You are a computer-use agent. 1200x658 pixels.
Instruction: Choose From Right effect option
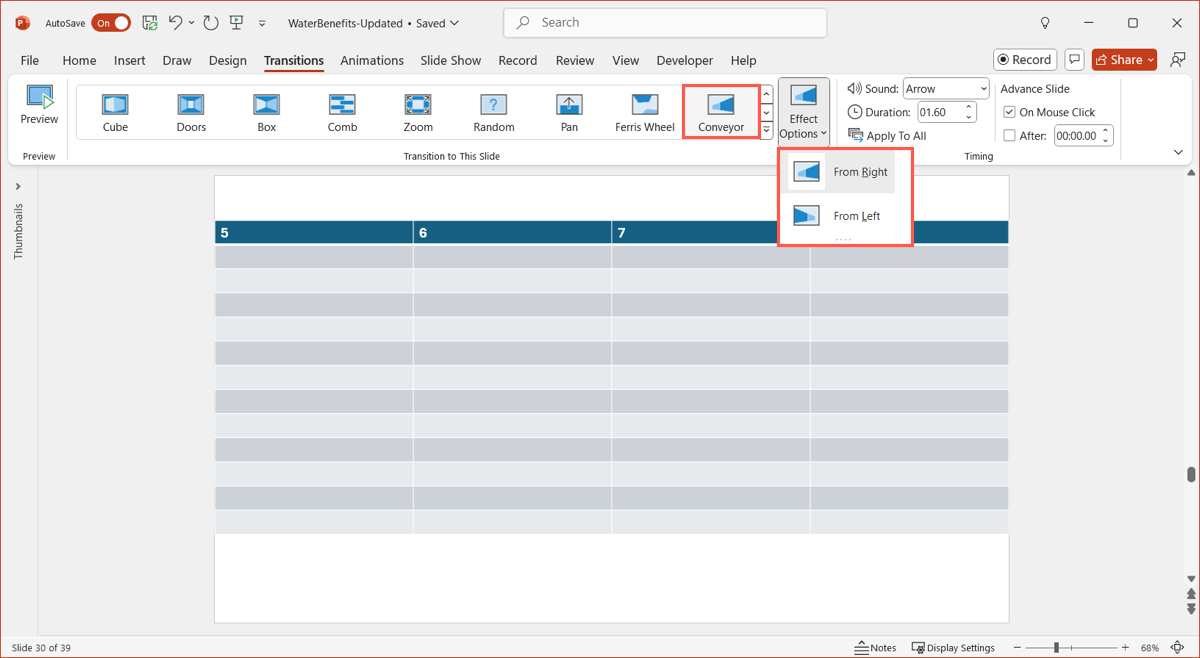click(841, 172)
